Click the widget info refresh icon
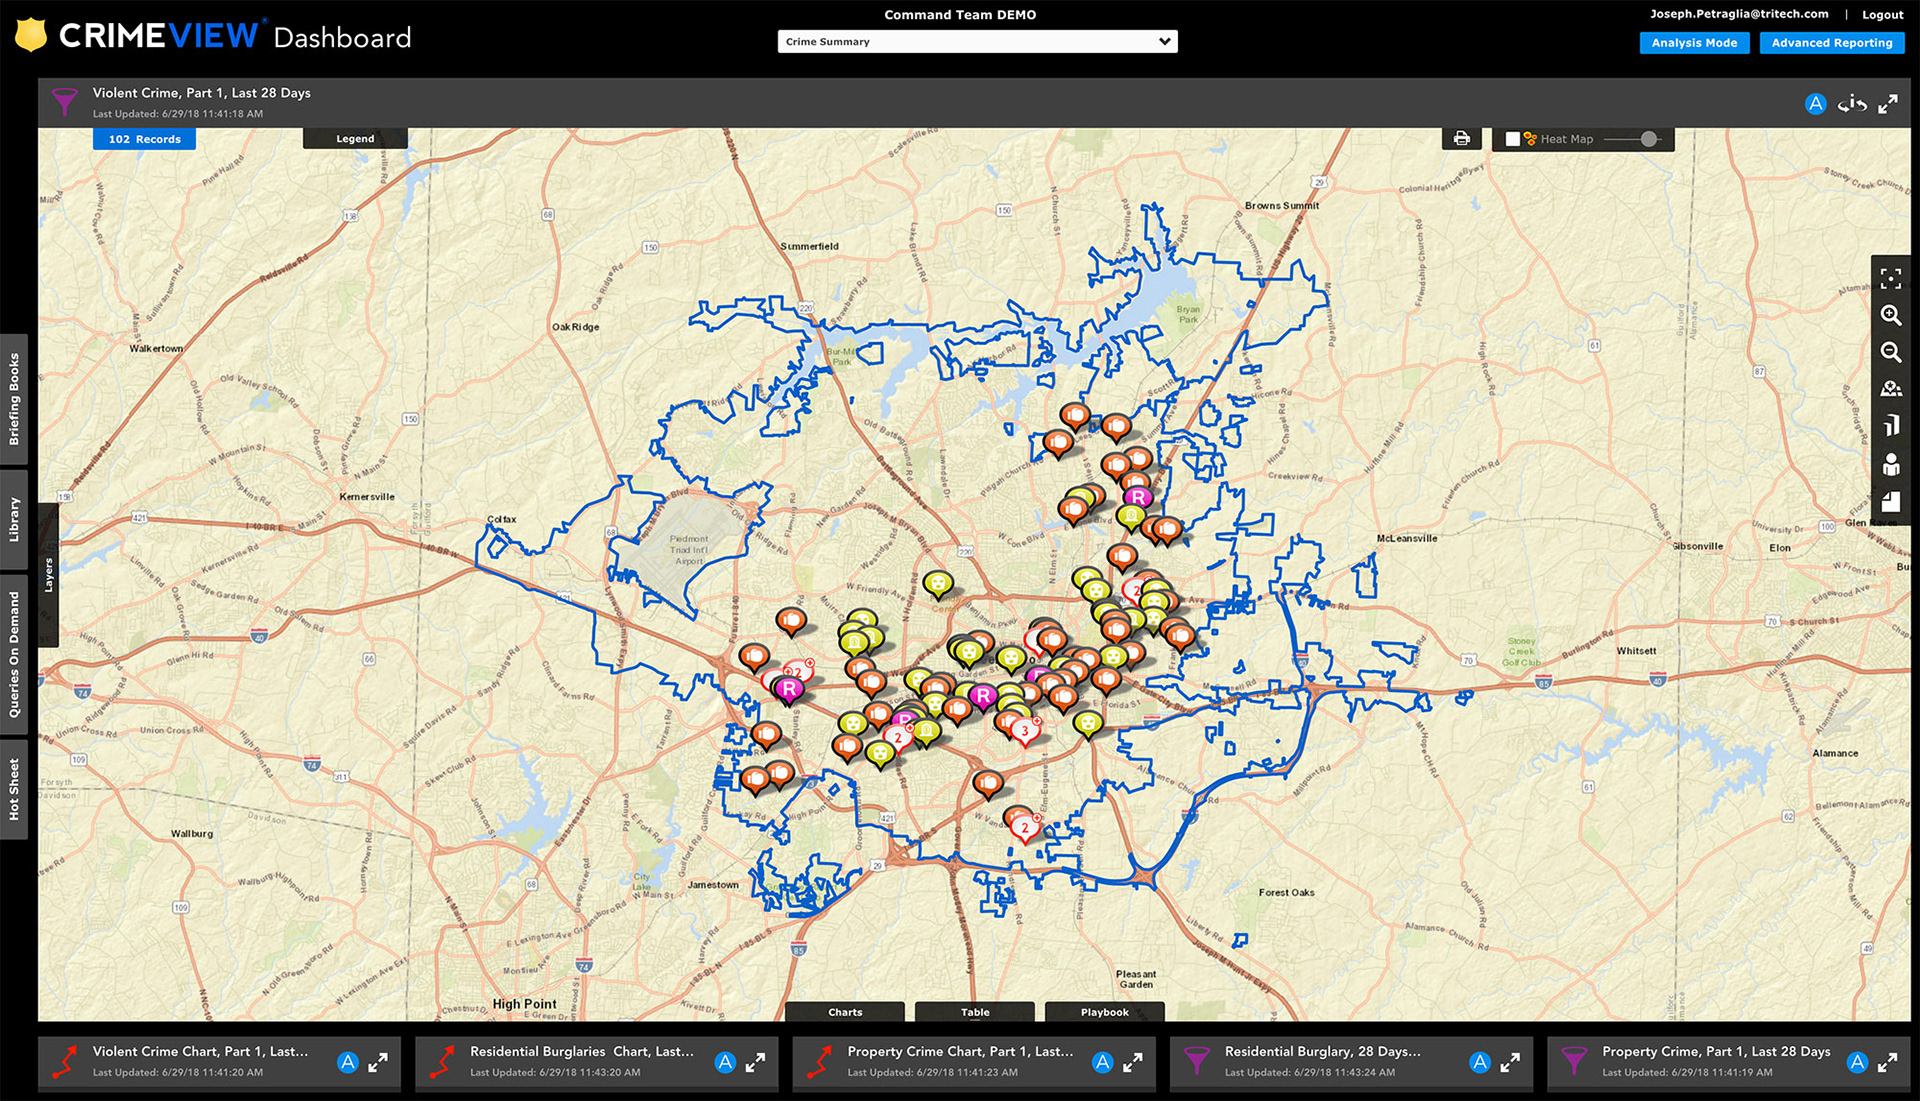 [x=1852, y=104]
